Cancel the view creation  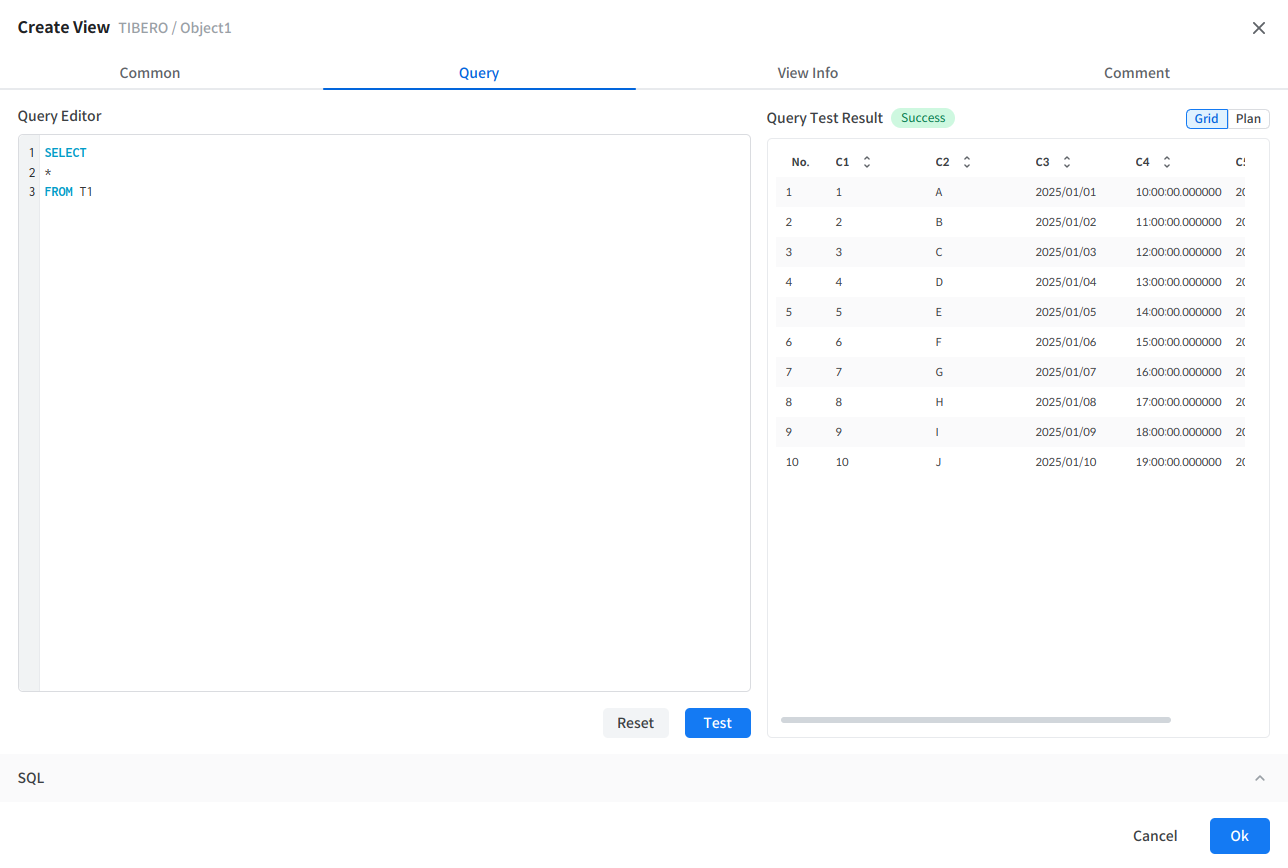click(1155, 836)
